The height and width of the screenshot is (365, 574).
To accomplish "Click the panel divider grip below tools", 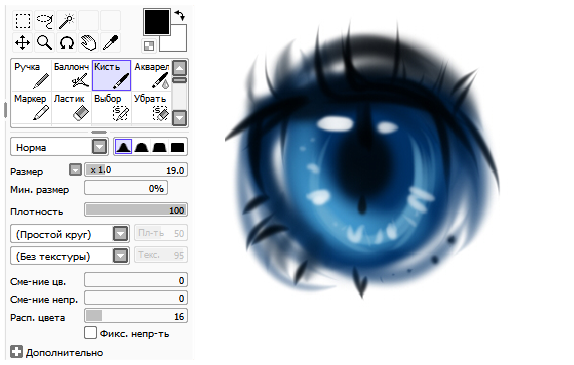I will point(99,132).
